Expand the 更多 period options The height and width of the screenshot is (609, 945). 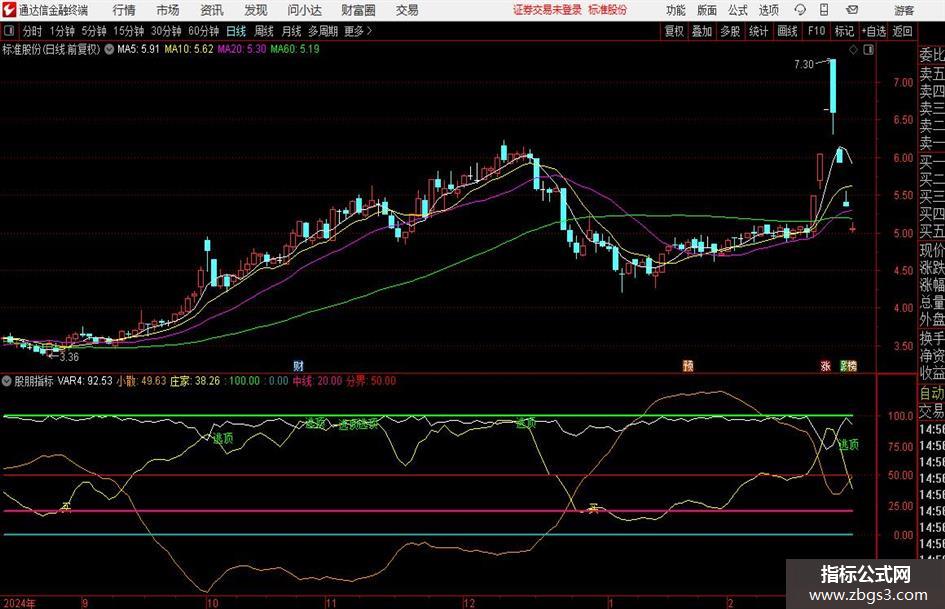[358, 31]
